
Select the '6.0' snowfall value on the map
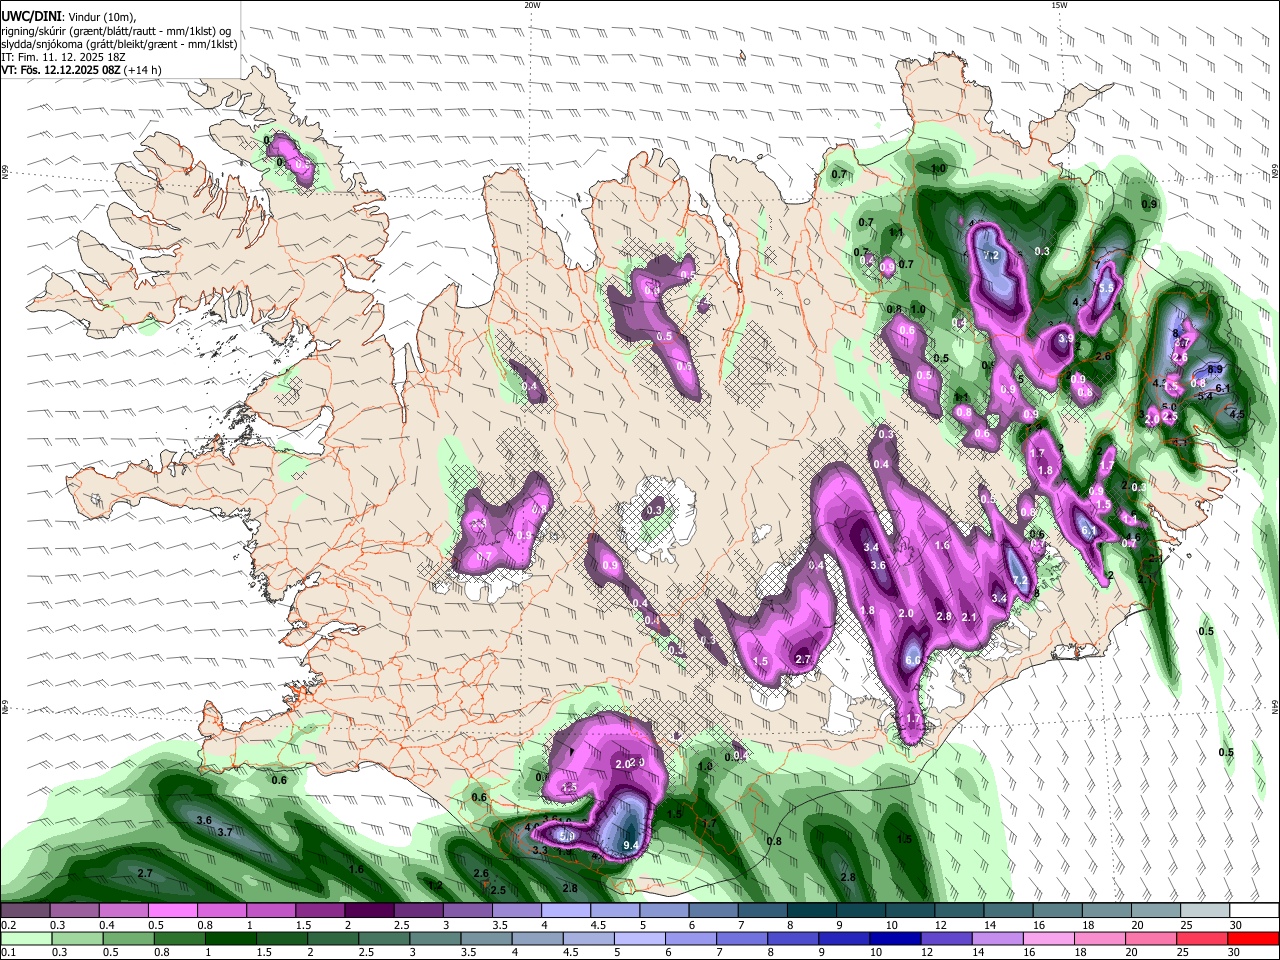(x=913, y=661)
